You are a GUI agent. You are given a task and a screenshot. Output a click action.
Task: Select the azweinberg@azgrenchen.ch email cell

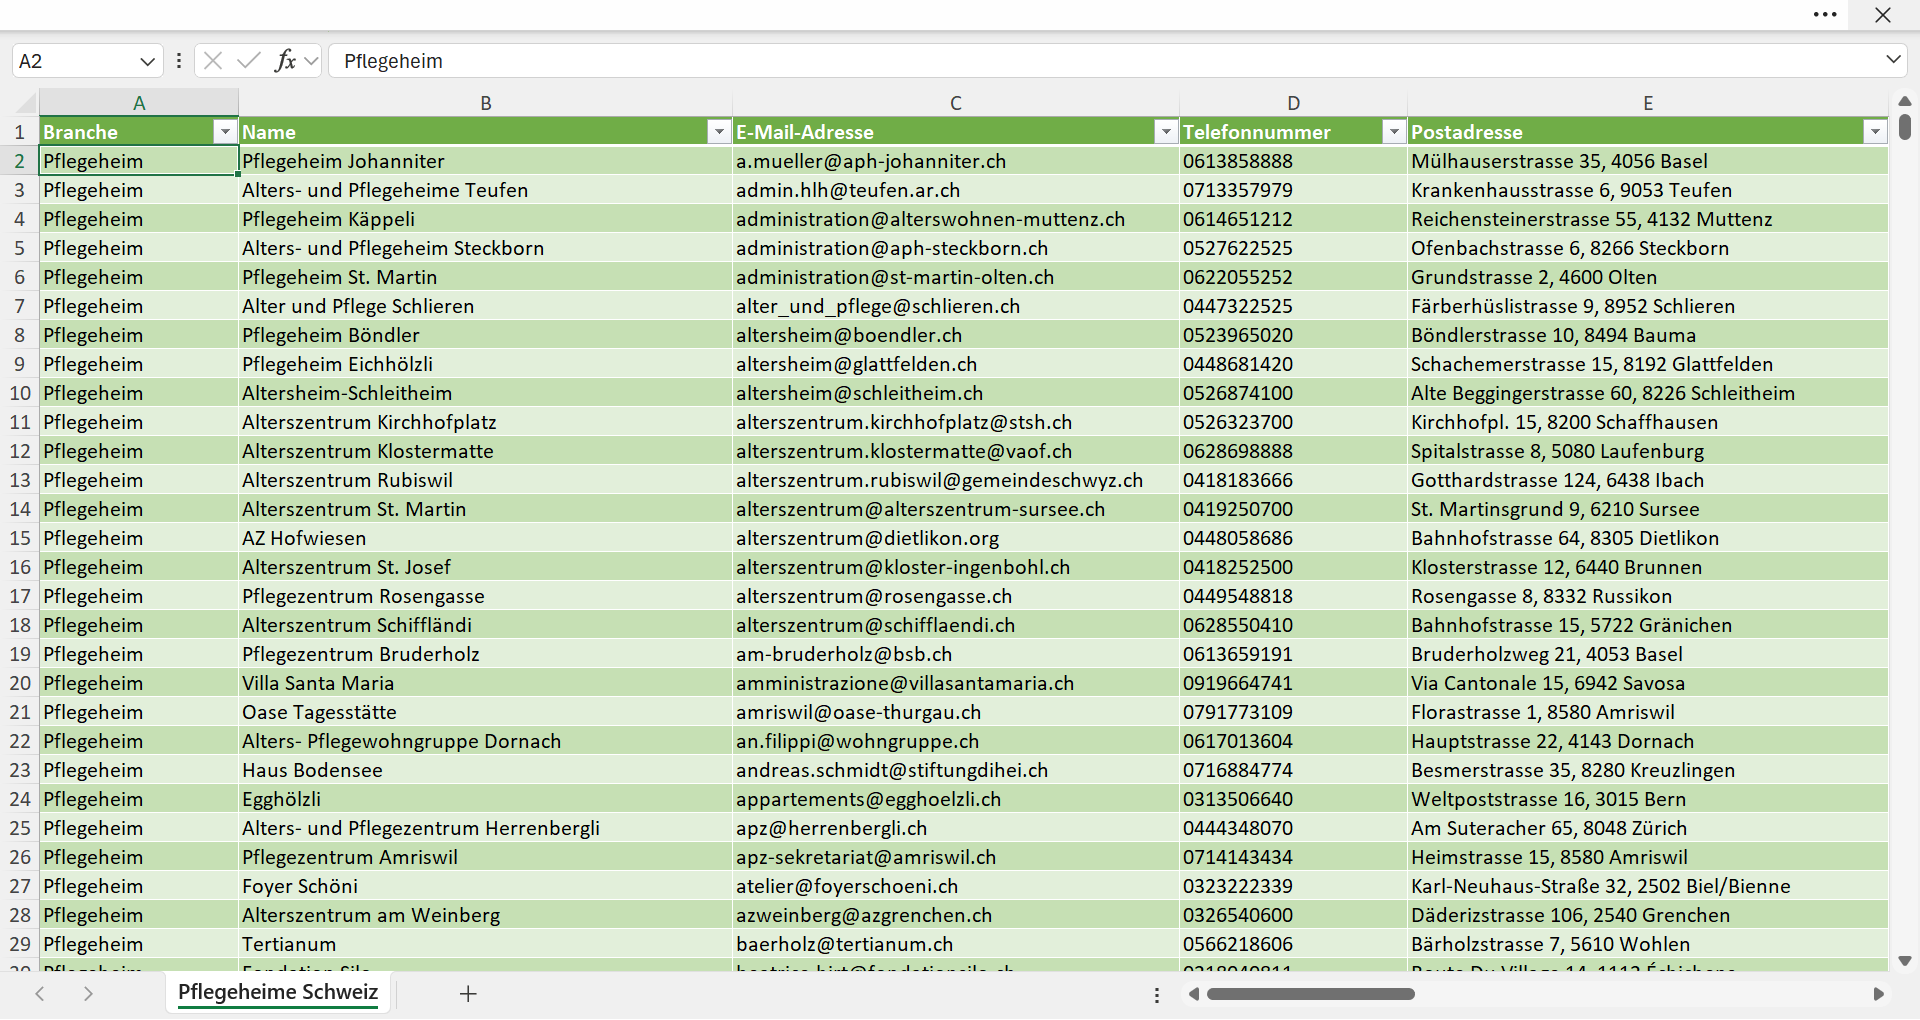point(956,915)
